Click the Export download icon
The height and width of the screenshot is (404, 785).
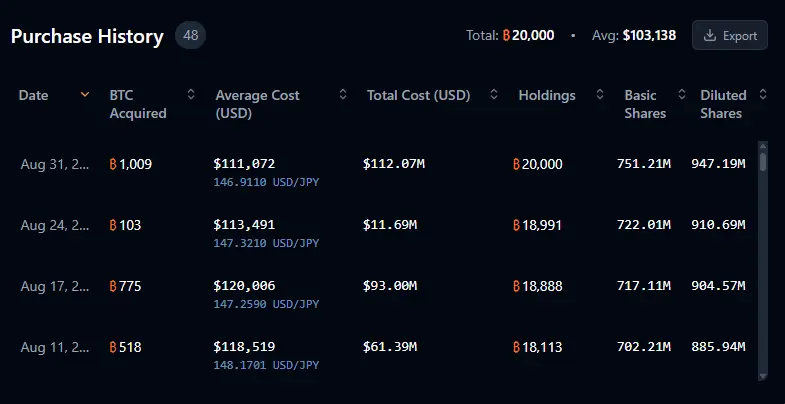pos(710,36)
